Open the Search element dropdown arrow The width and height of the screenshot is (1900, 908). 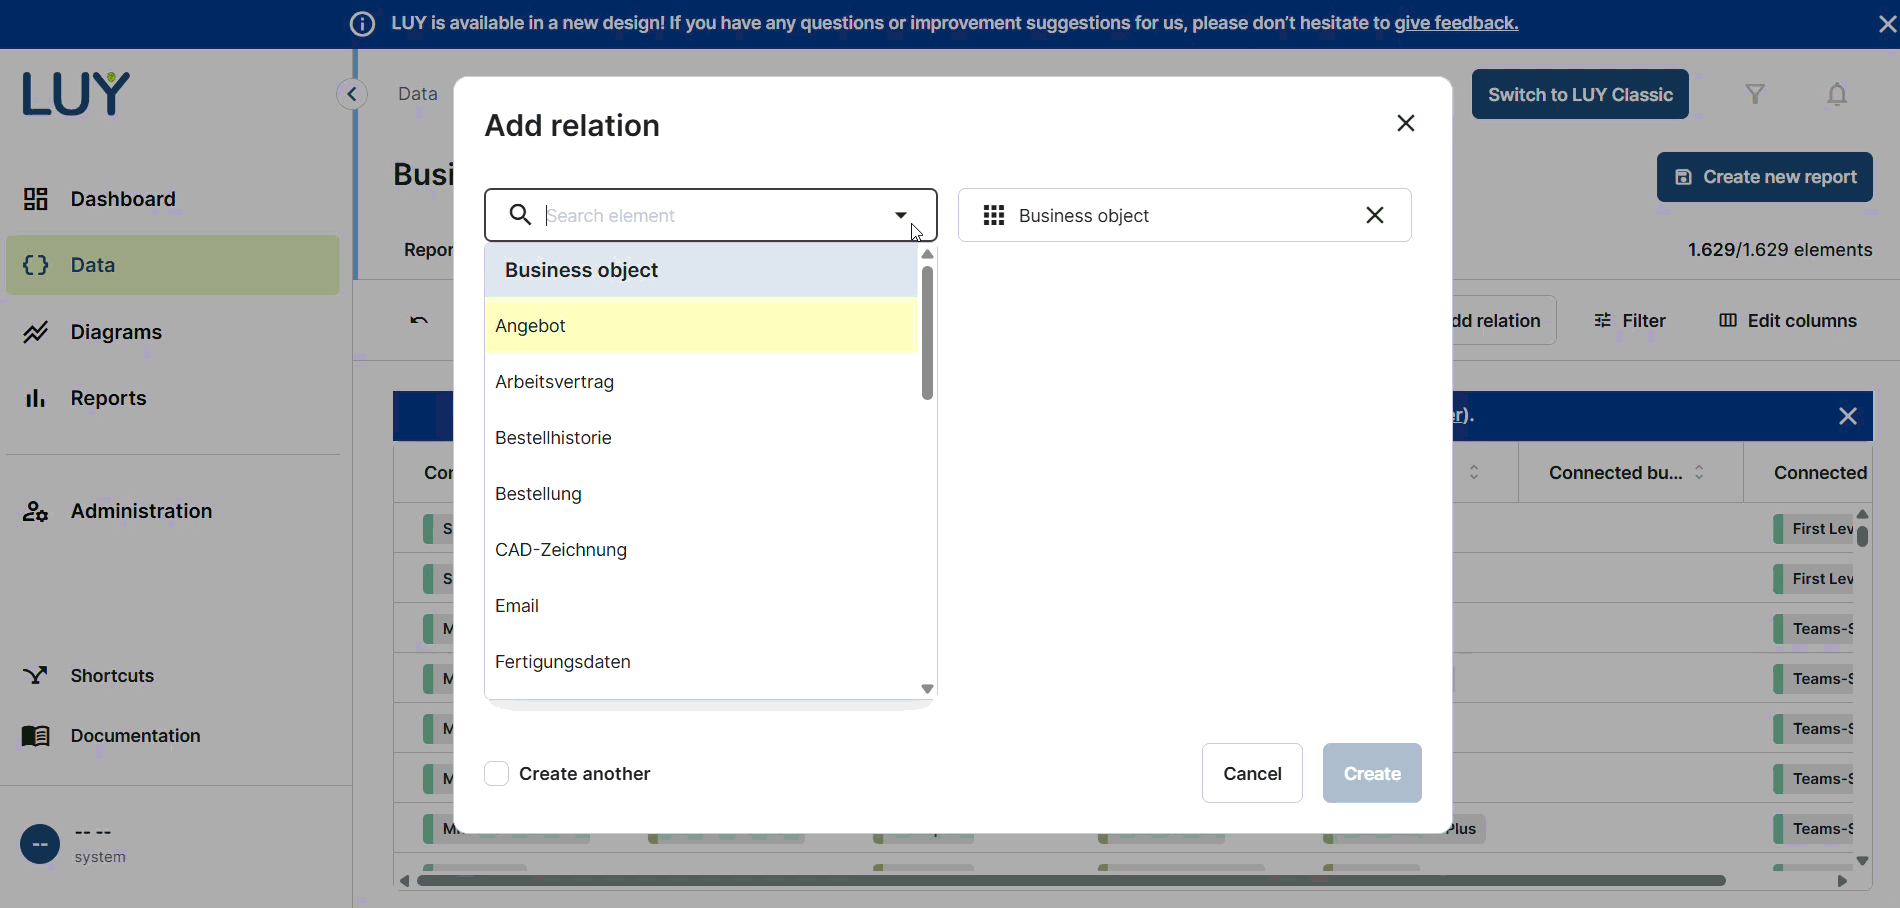[x=900, y=215]
